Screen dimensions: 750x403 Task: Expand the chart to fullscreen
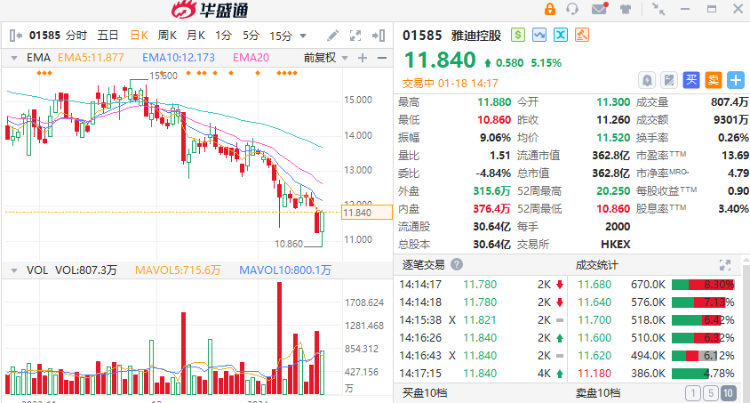coord(355,35)
